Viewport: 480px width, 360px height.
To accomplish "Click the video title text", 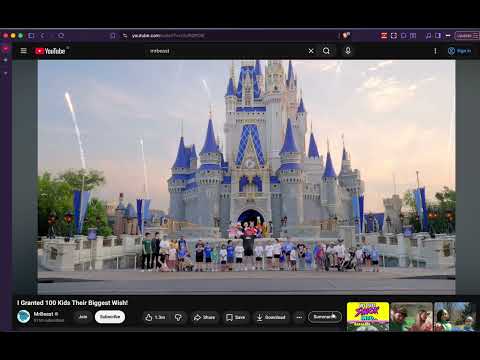I will 72,303.
